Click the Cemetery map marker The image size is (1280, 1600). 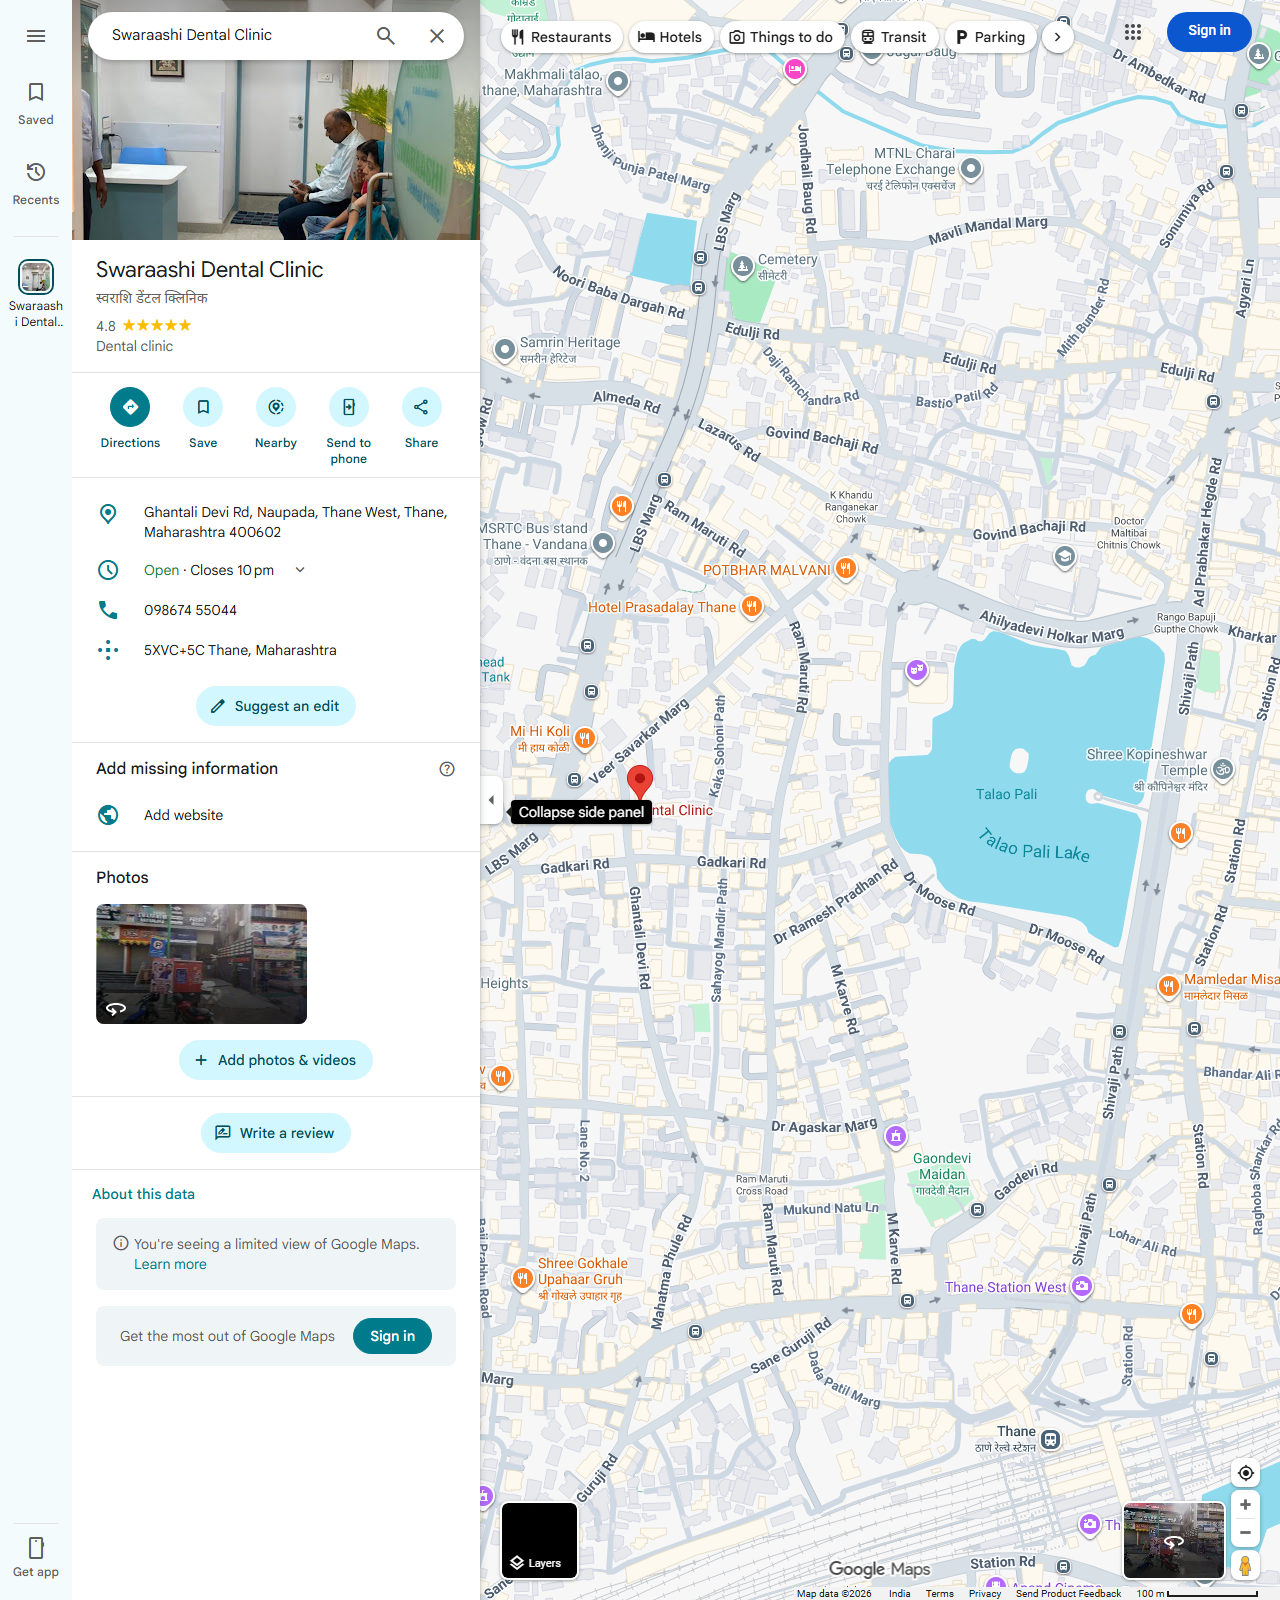tap(742, 266)
